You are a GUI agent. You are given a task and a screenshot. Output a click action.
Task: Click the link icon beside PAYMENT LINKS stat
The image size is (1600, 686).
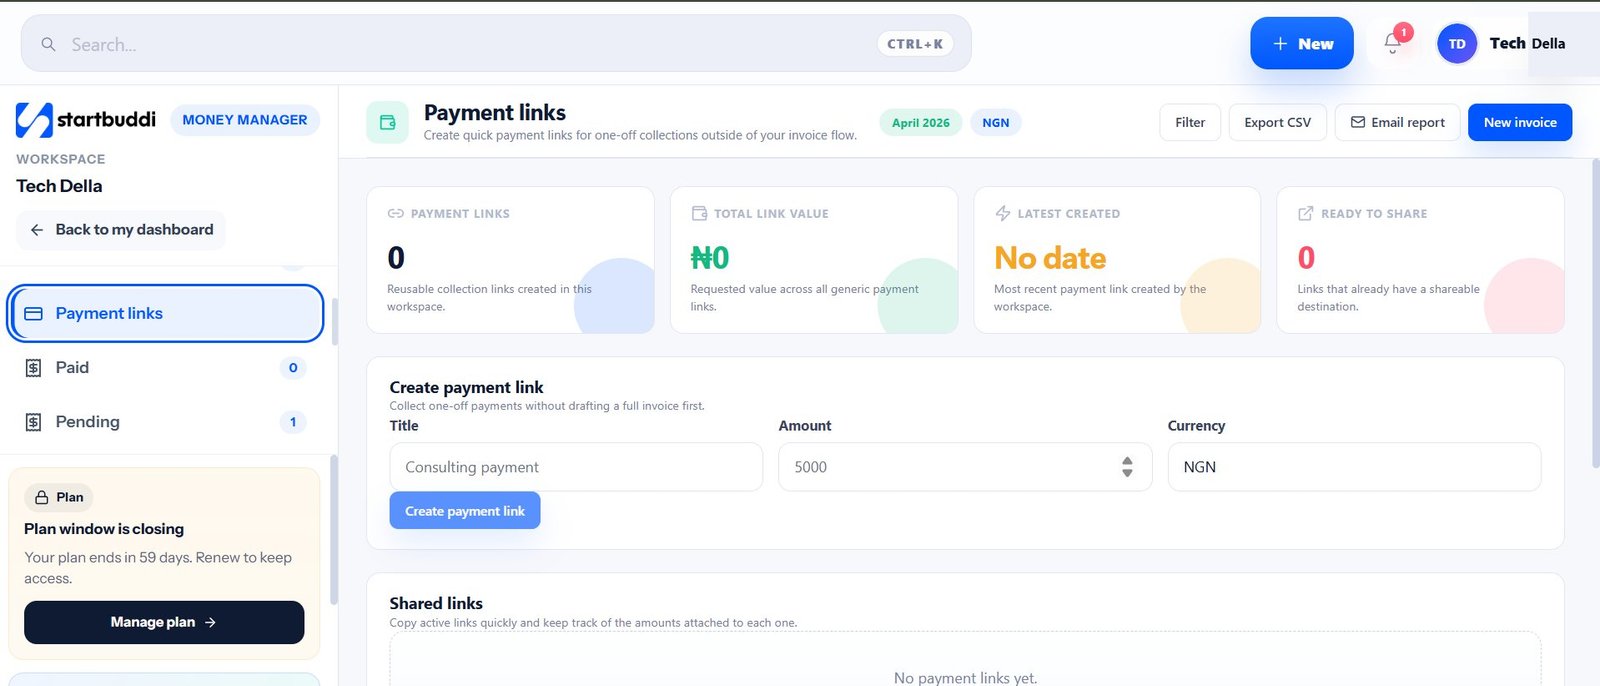point(395,214)
